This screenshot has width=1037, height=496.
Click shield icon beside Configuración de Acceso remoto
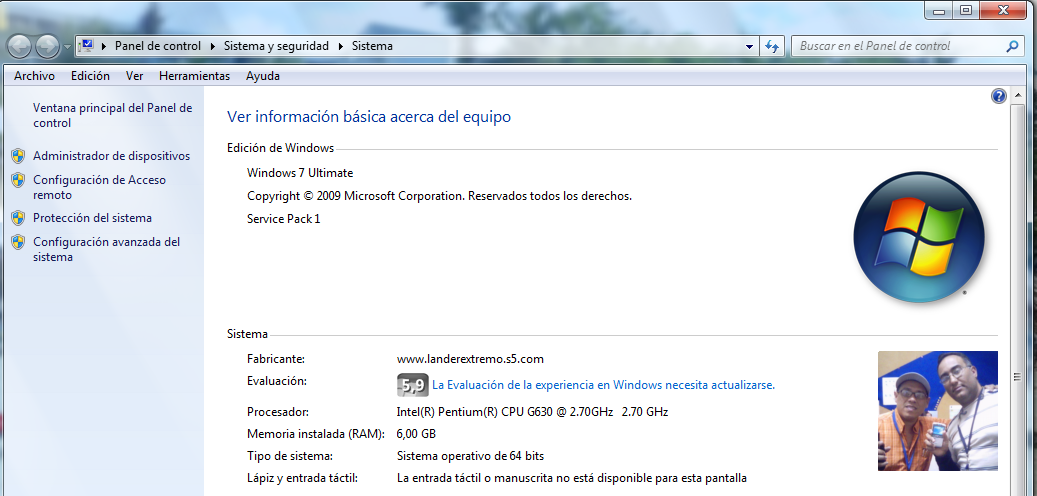pos(18,180)
